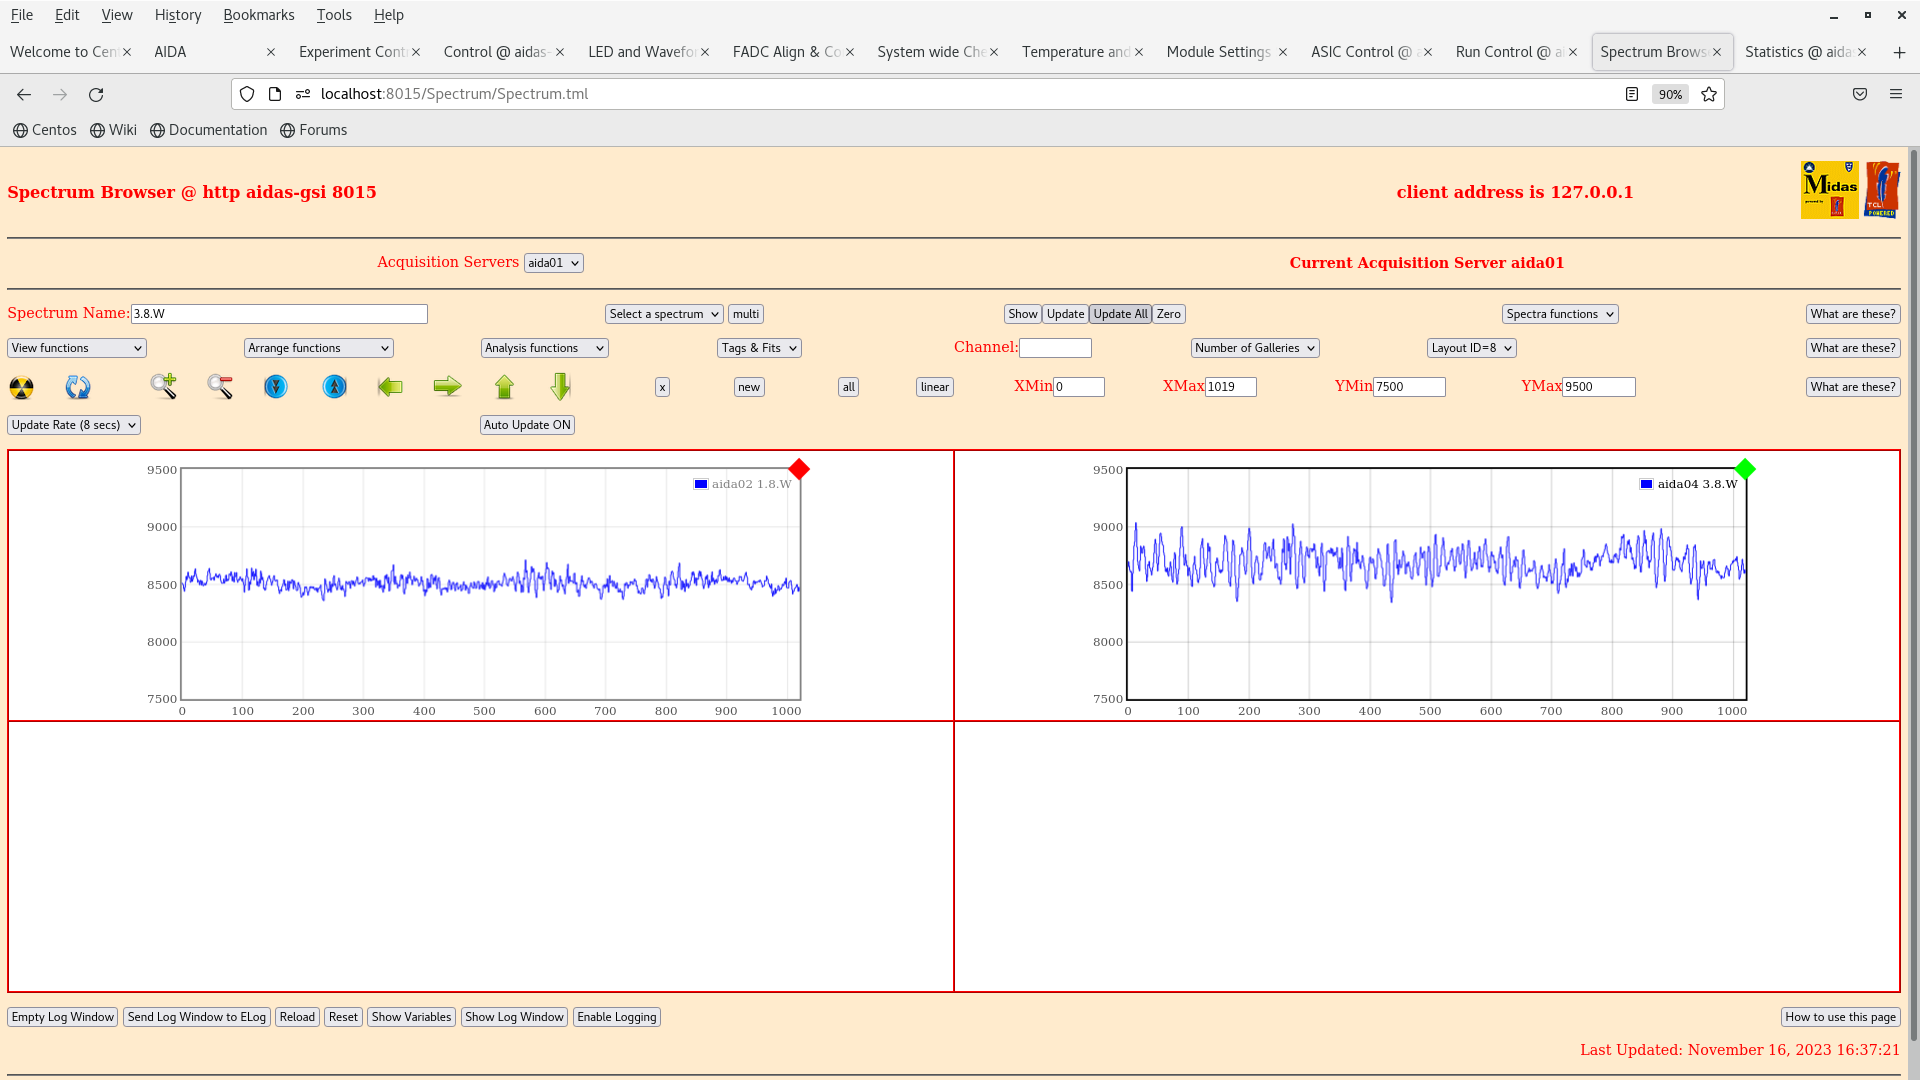Click the blue refresh arrows icon

[x=78, y=387]
